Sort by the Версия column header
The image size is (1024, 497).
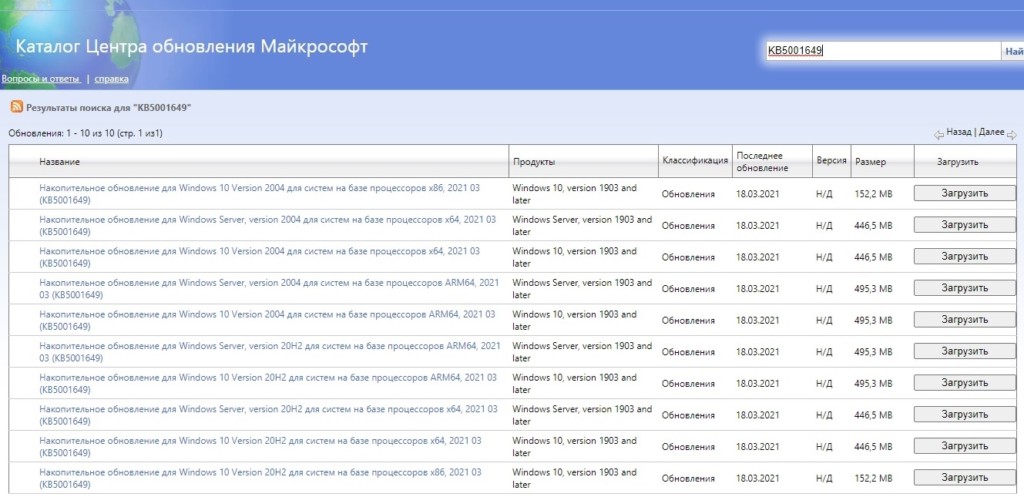click(831, 161)
